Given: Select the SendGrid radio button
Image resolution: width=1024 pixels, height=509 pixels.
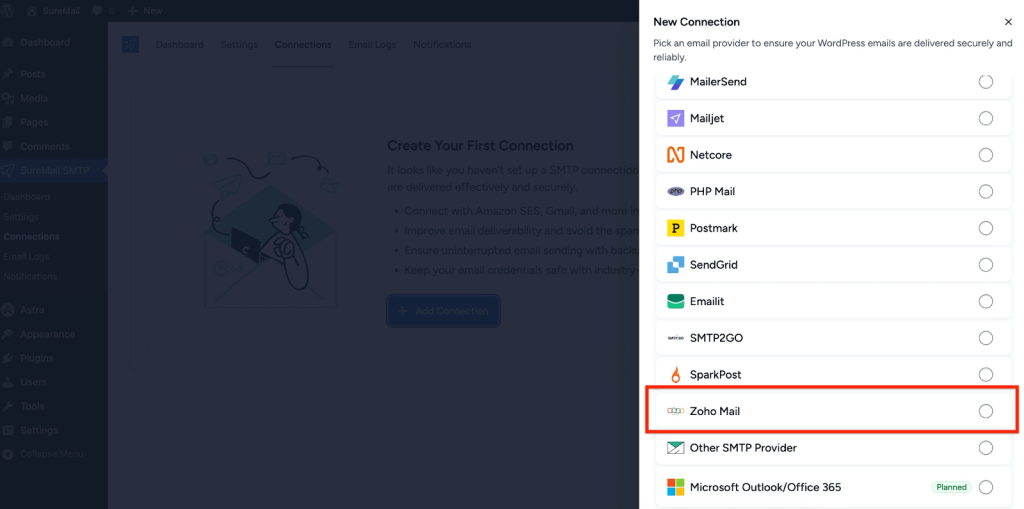Looking at the screenshot, I should tap(985, 265).
